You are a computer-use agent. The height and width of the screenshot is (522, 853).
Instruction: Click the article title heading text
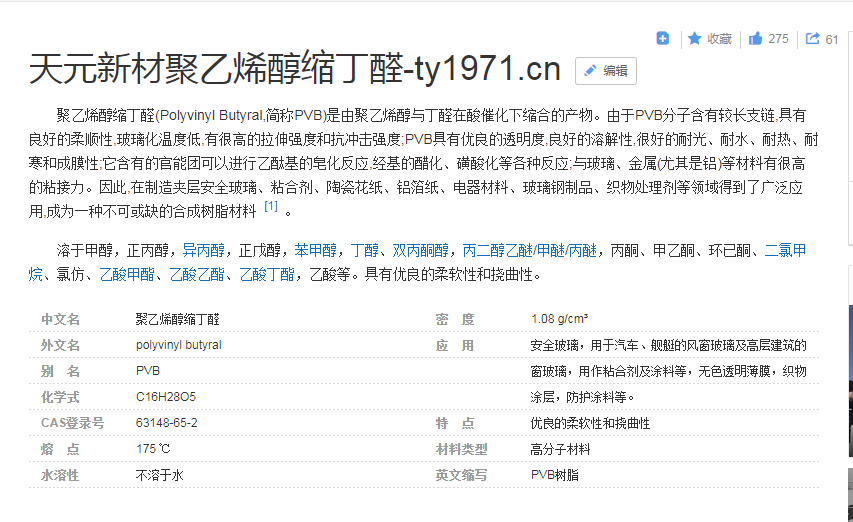(295, 69)
